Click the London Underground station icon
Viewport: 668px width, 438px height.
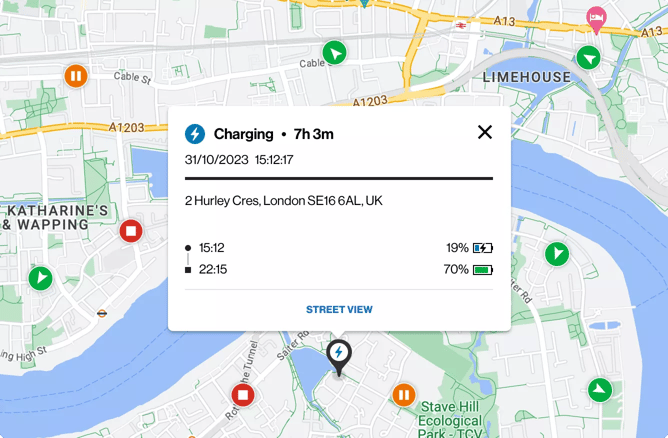[x=102, y=312]
